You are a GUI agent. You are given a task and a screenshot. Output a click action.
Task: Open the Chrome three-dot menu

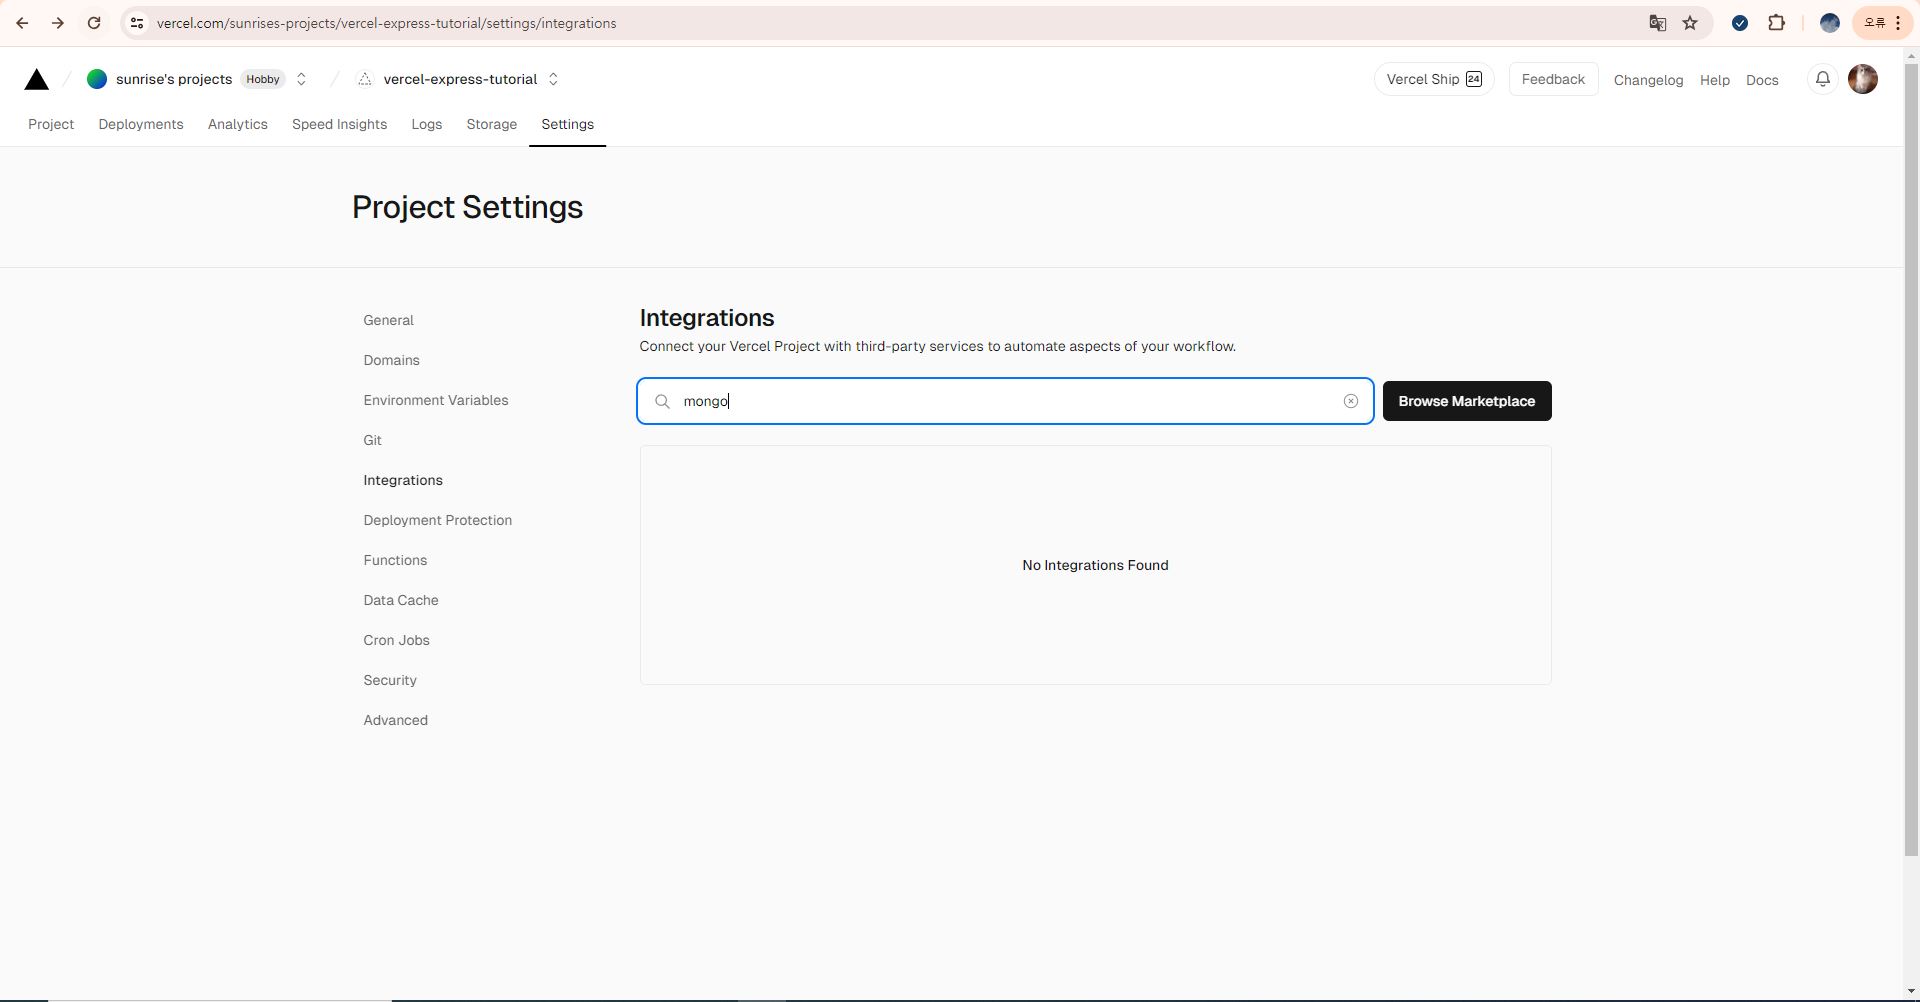coord(1898,23)
